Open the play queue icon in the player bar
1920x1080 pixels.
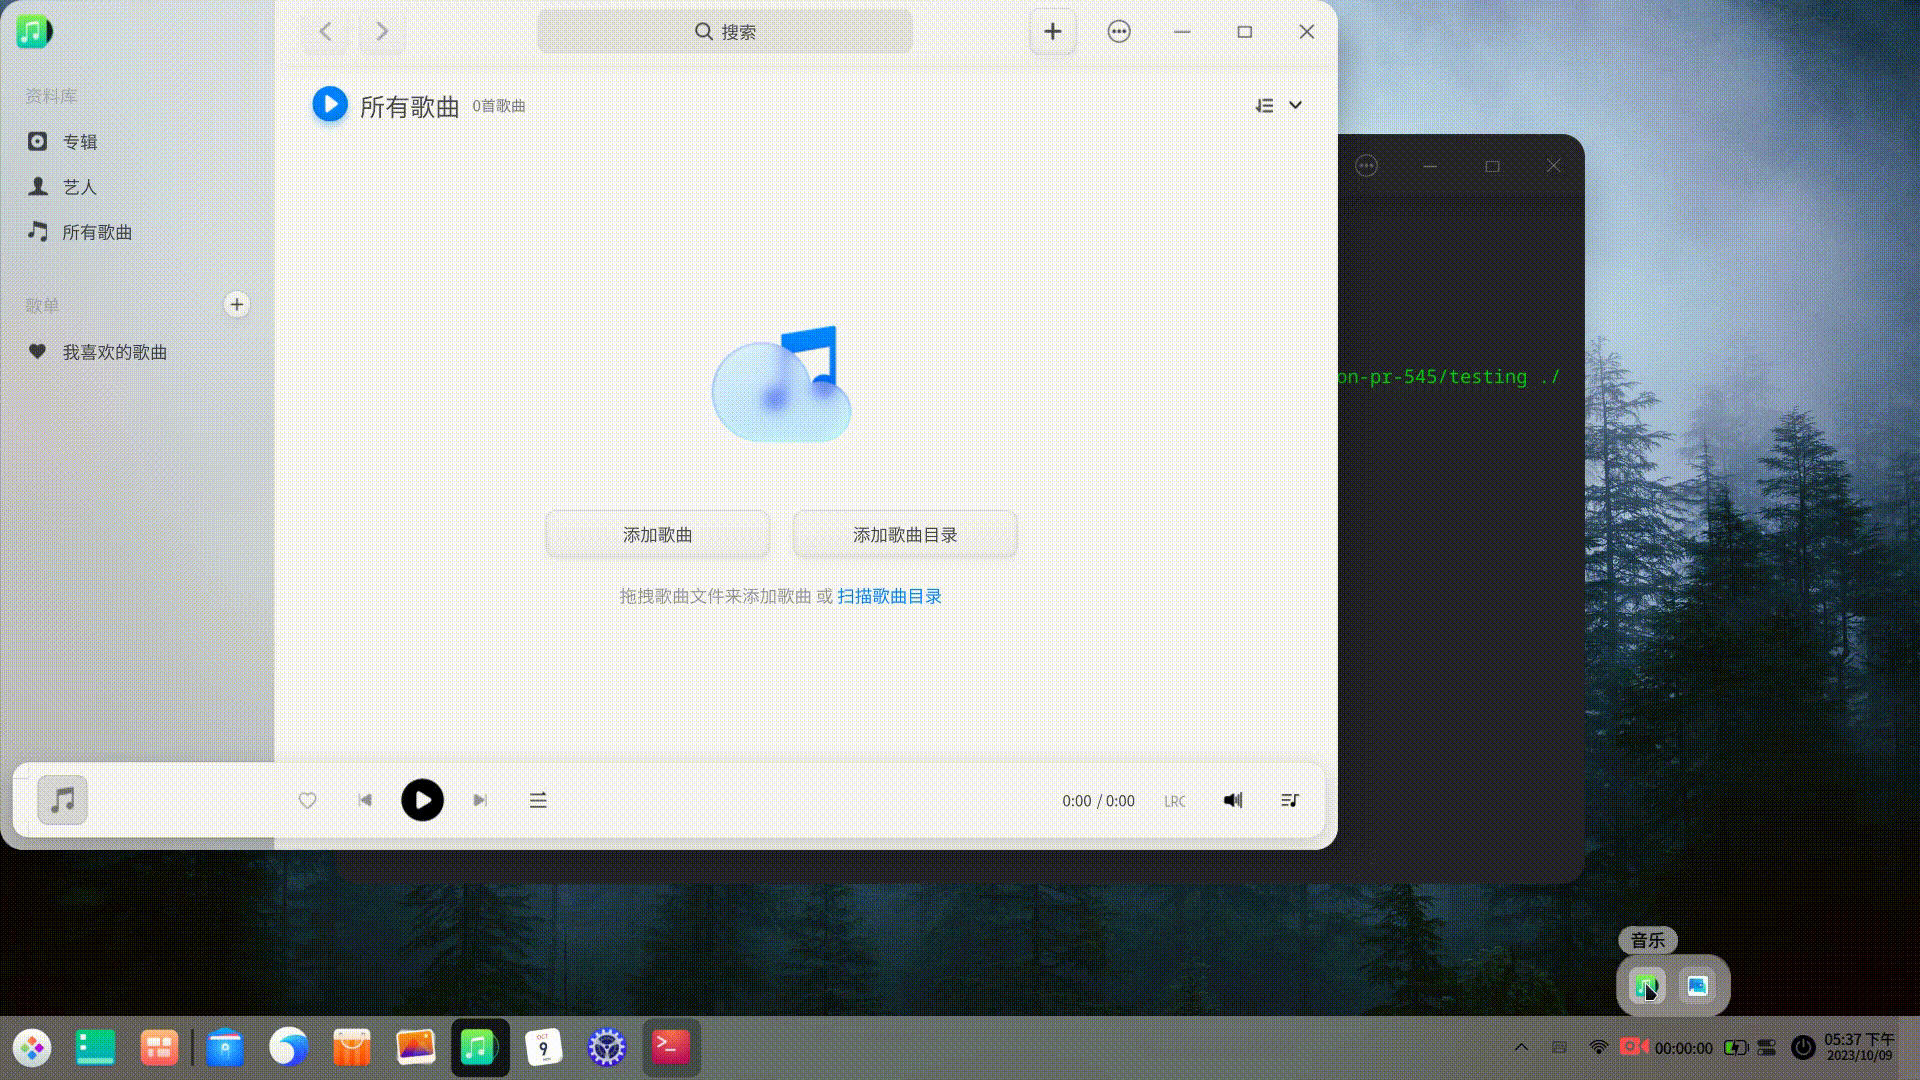[x=1289, y=800]
